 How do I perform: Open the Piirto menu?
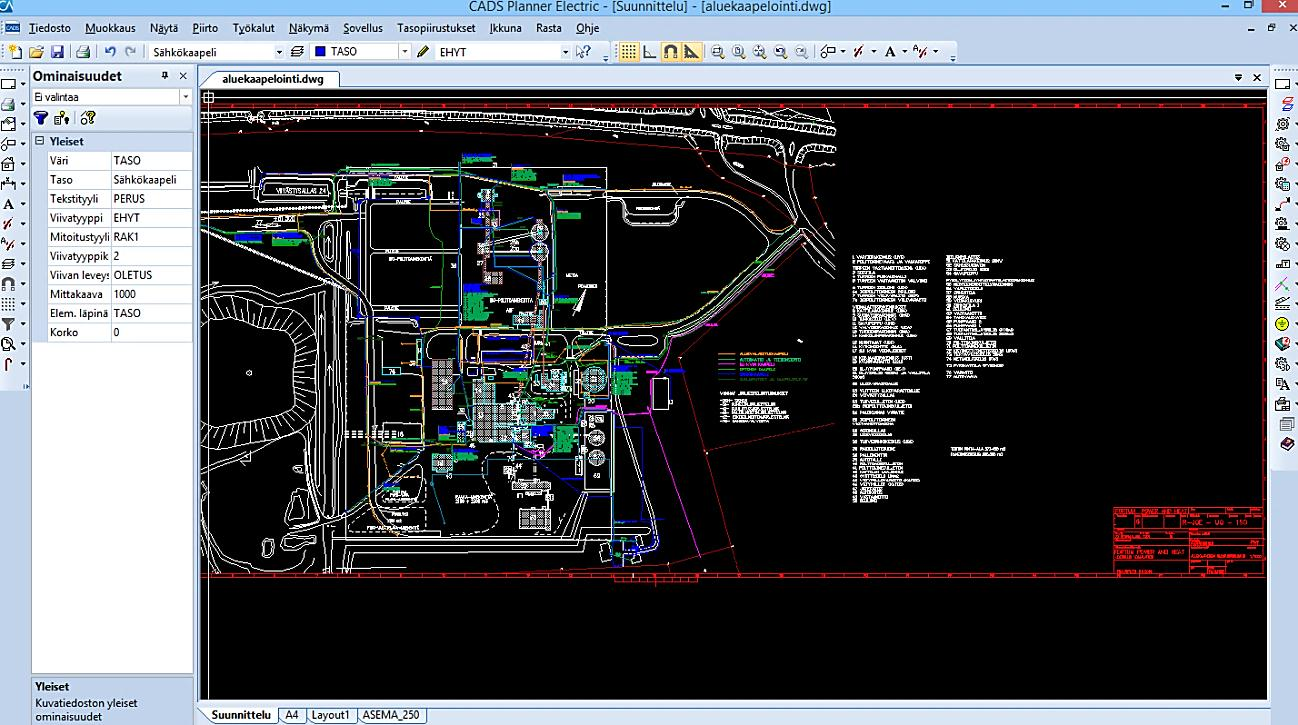click(x=205, y=28)
